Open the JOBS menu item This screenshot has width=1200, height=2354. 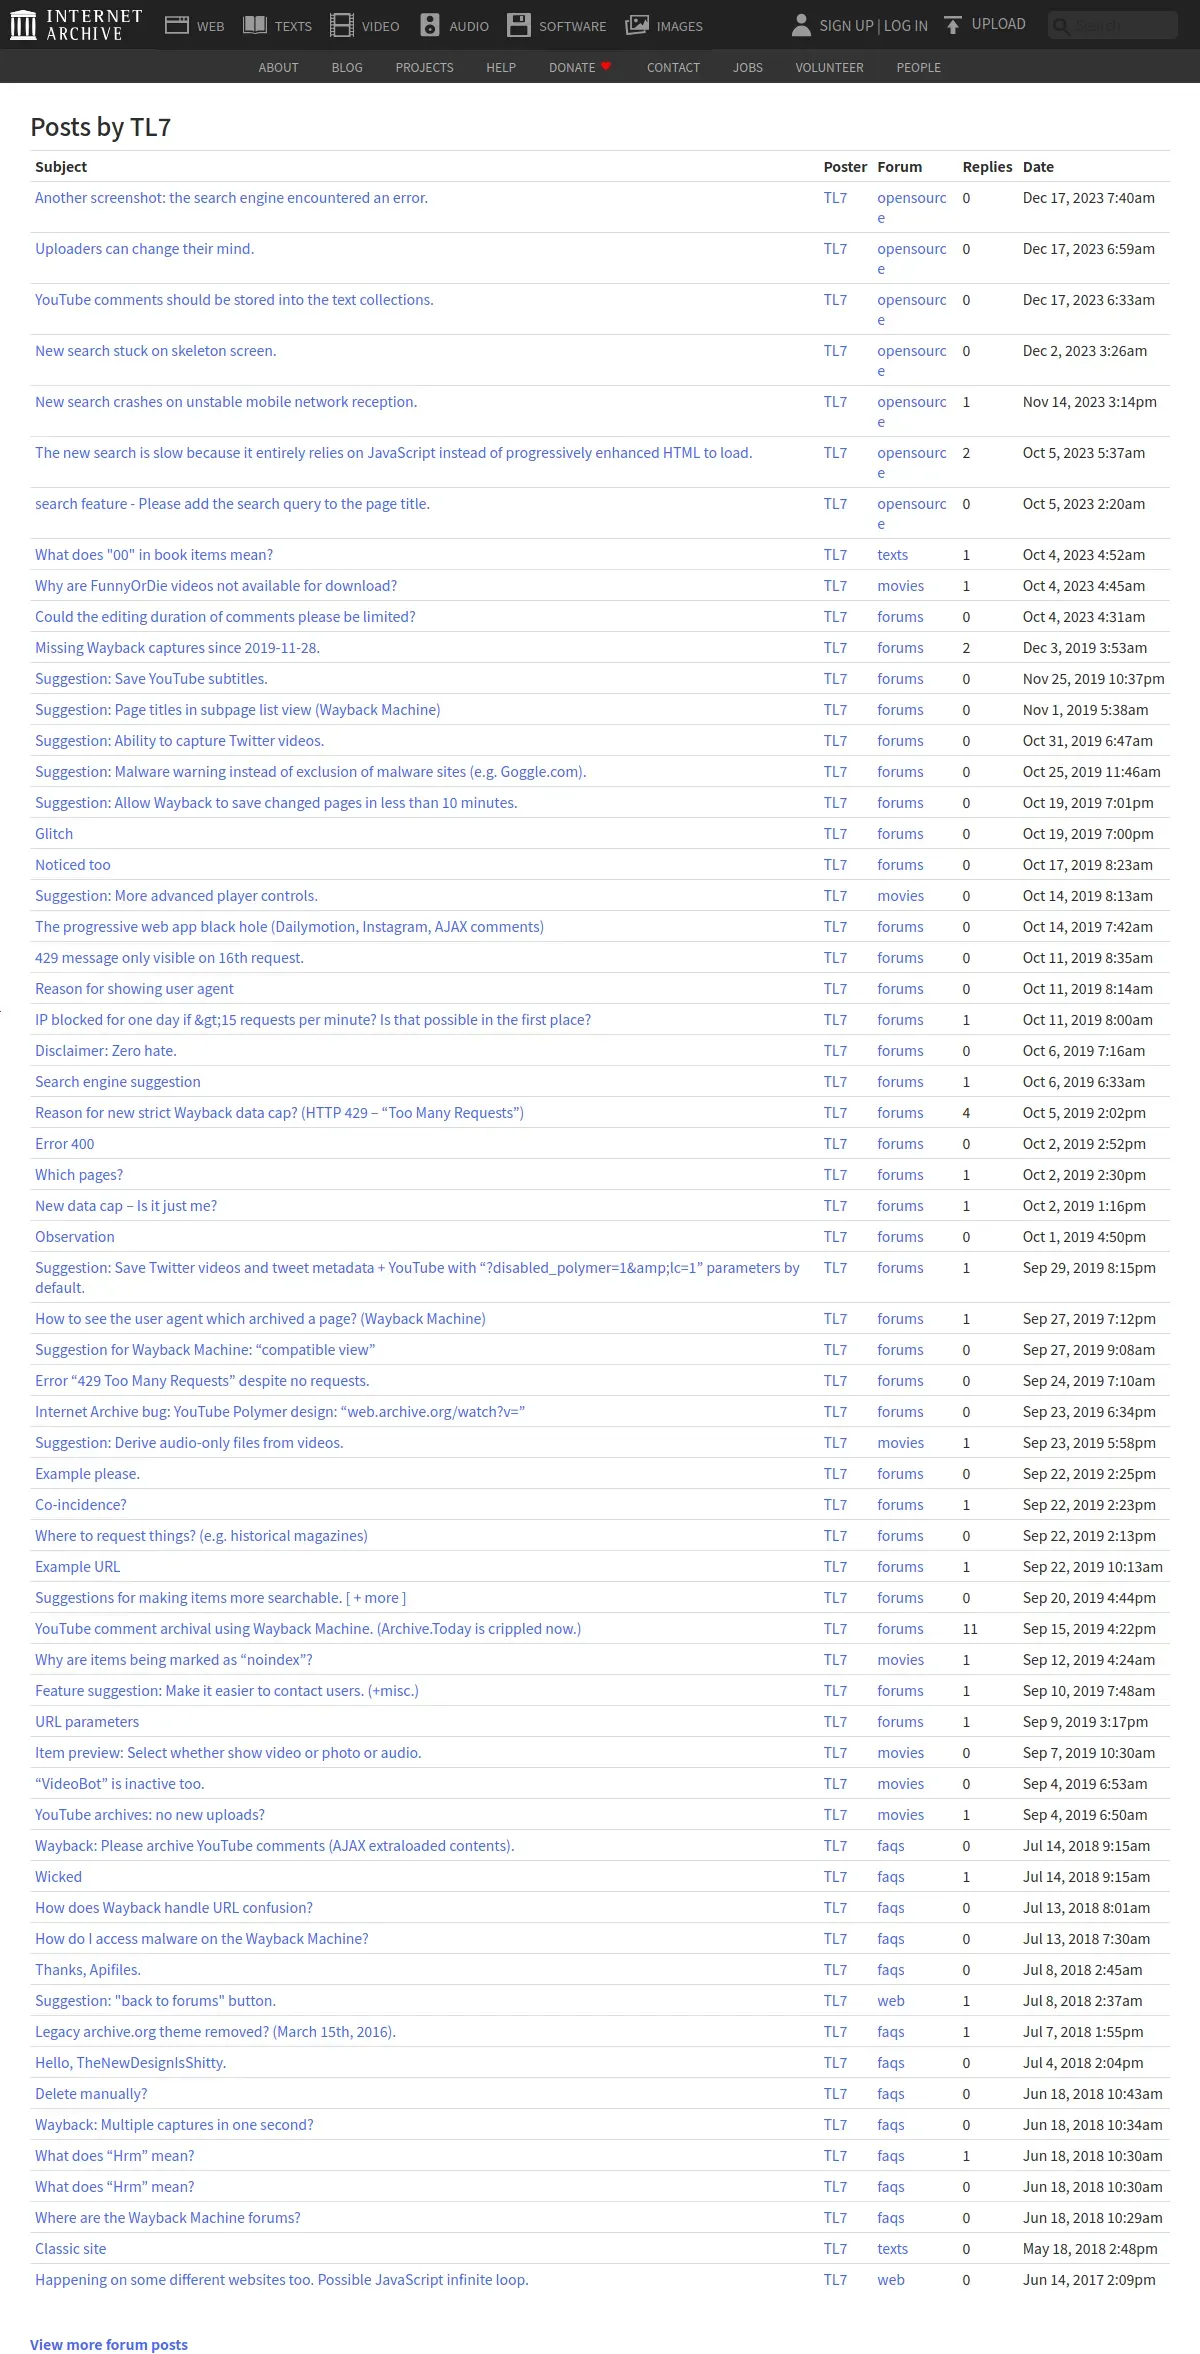click(748, 67)
